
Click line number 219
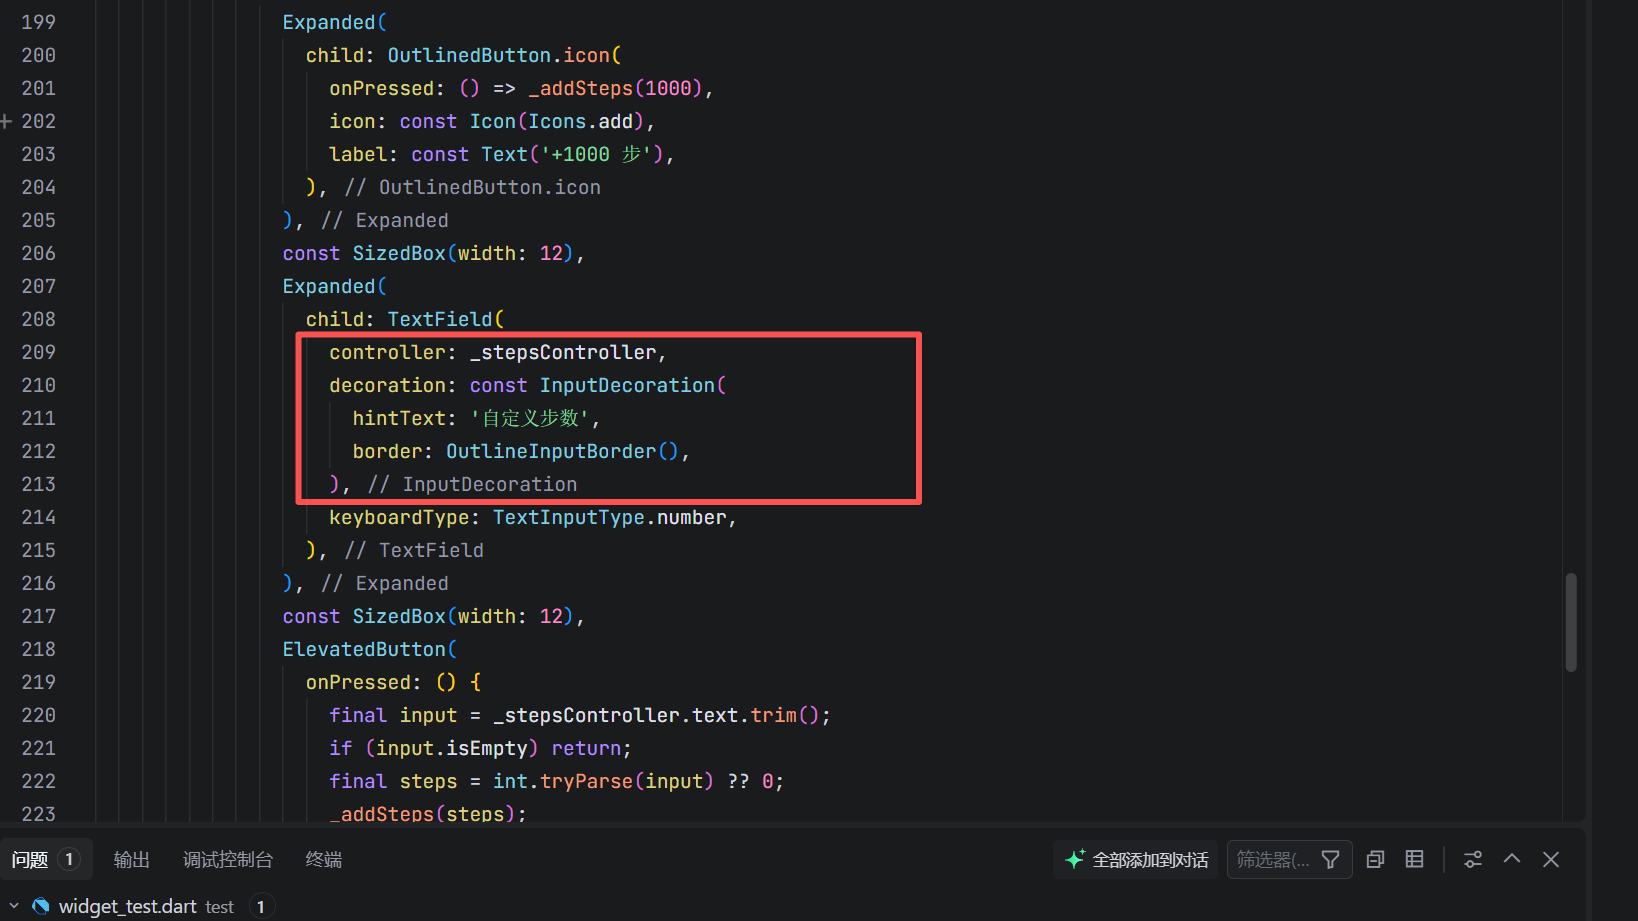(x=38, y=682)
